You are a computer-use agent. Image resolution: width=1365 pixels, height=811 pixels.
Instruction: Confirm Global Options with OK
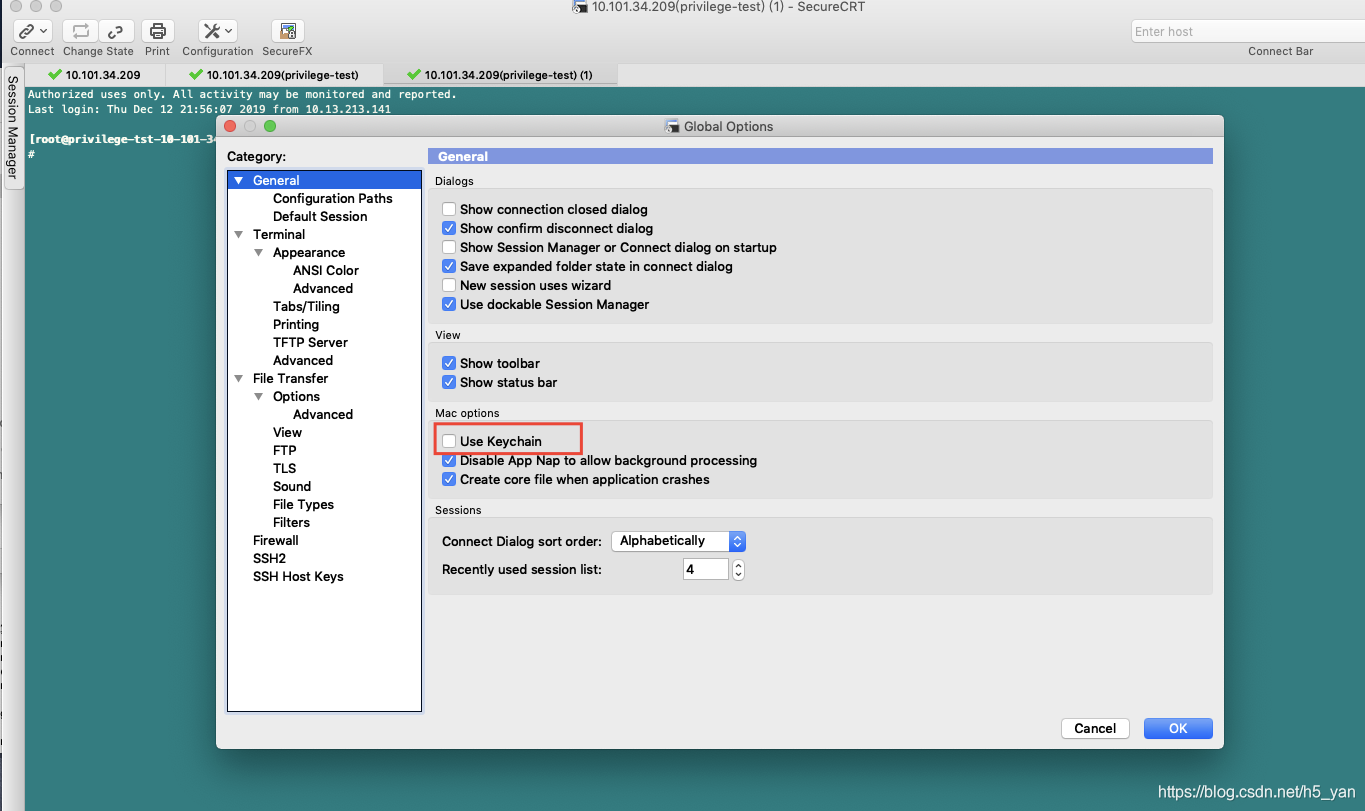point(1178,728)
